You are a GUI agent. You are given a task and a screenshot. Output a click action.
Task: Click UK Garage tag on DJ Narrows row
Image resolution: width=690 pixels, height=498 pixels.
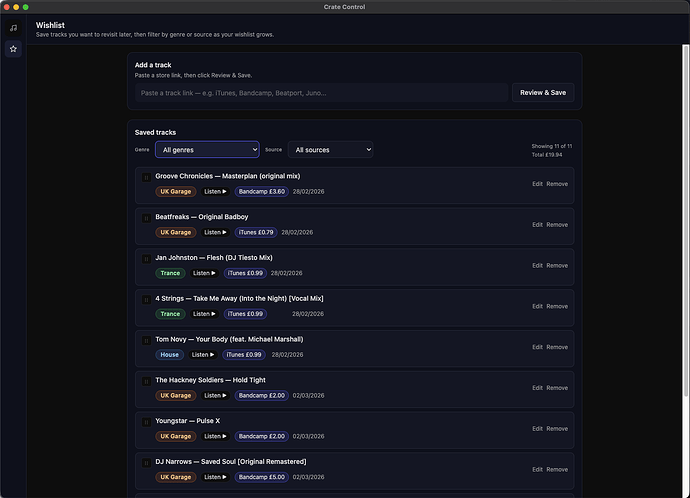click(176, 477)
